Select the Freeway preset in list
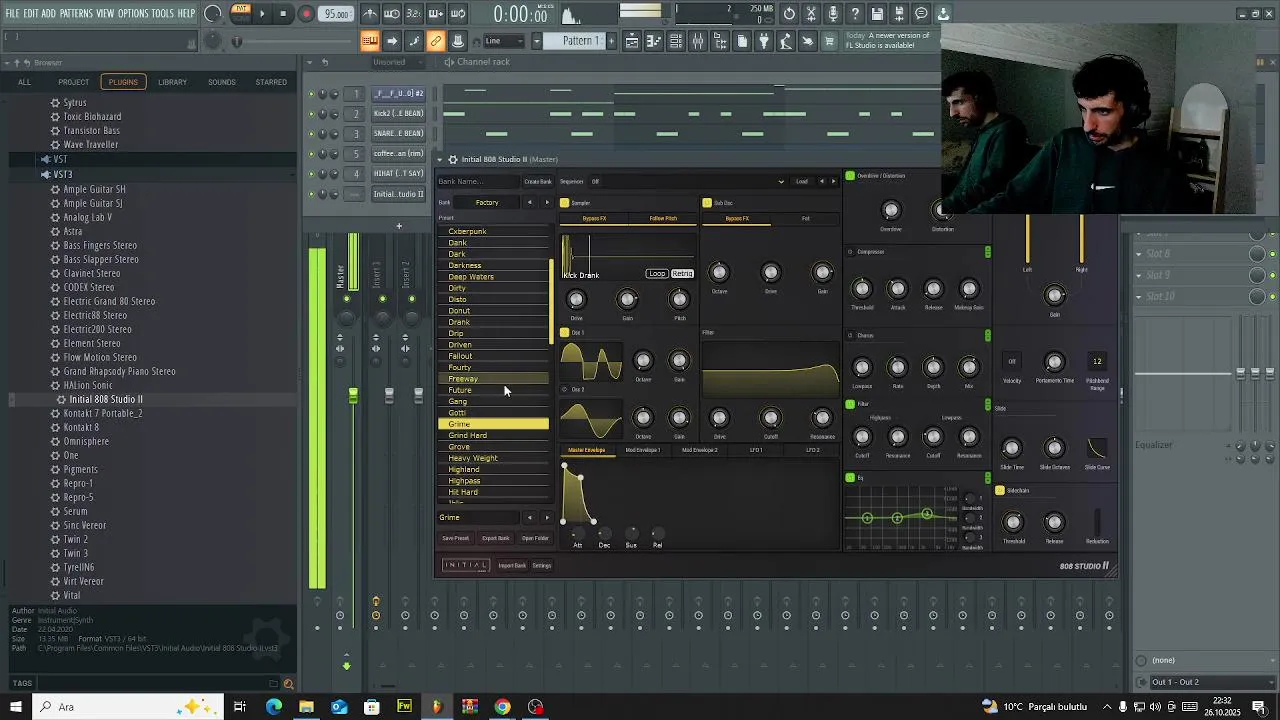Screen dimensions: 1280x720 (493, 379)
